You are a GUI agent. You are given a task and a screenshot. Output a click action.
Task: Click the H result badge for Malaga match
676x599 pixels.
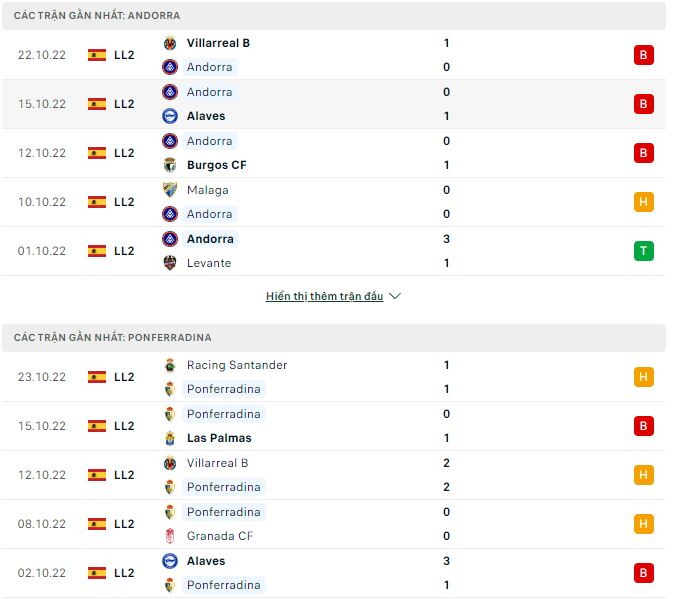pyautogui.click(x=643, y=202)
